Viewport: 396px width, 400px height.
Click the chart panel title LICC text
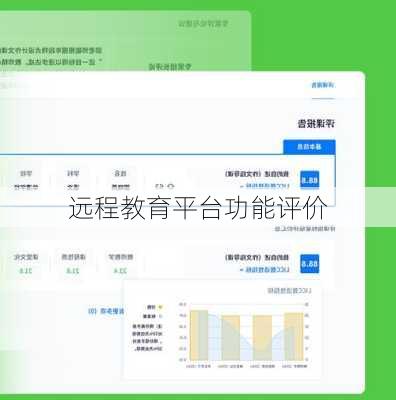289,291
